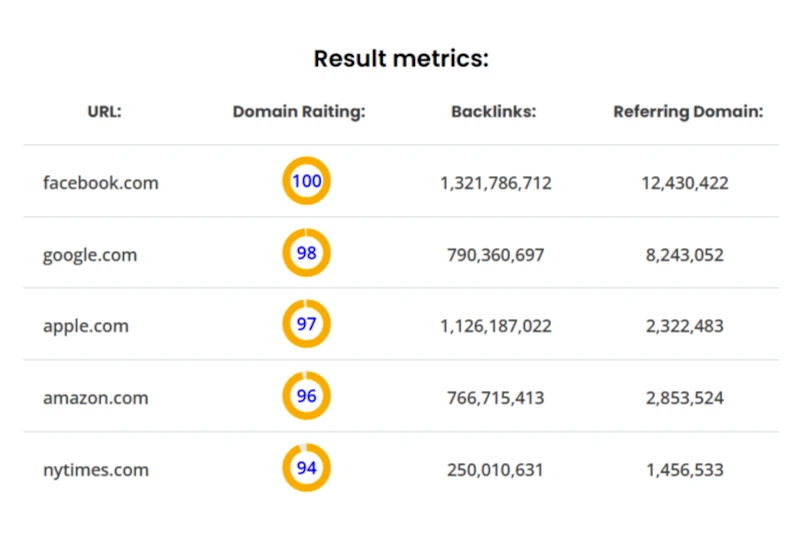
Task: Click the google.com URL cell
Action: click(90, 255)
